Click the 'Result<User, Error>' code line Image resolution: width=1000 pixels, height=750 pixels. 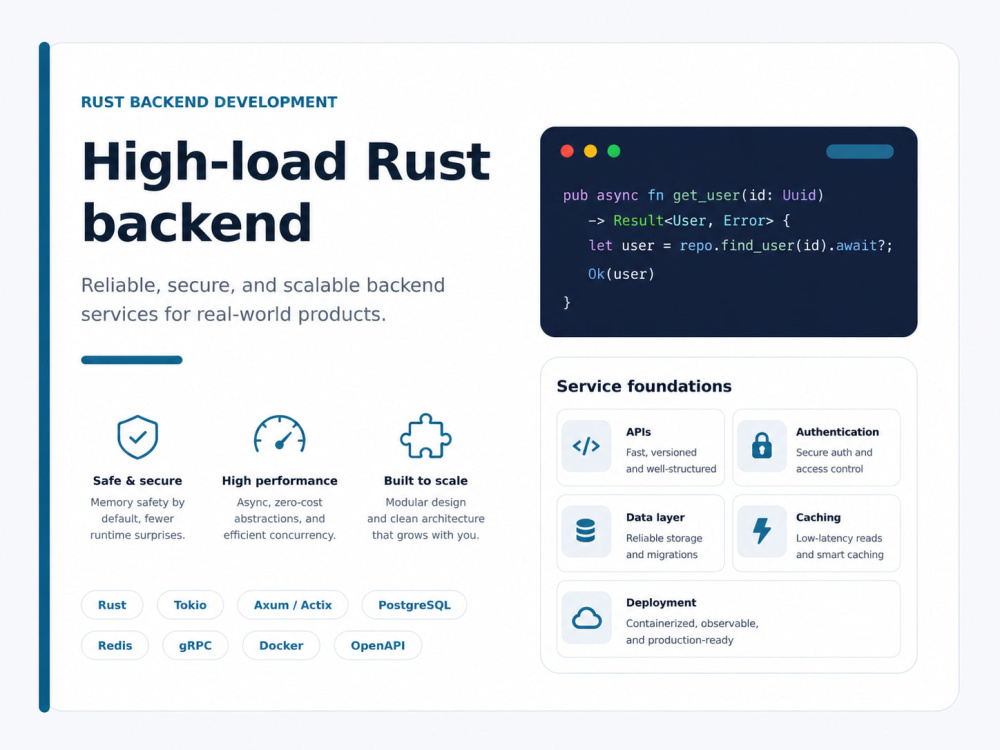click(x=689, y=221)
